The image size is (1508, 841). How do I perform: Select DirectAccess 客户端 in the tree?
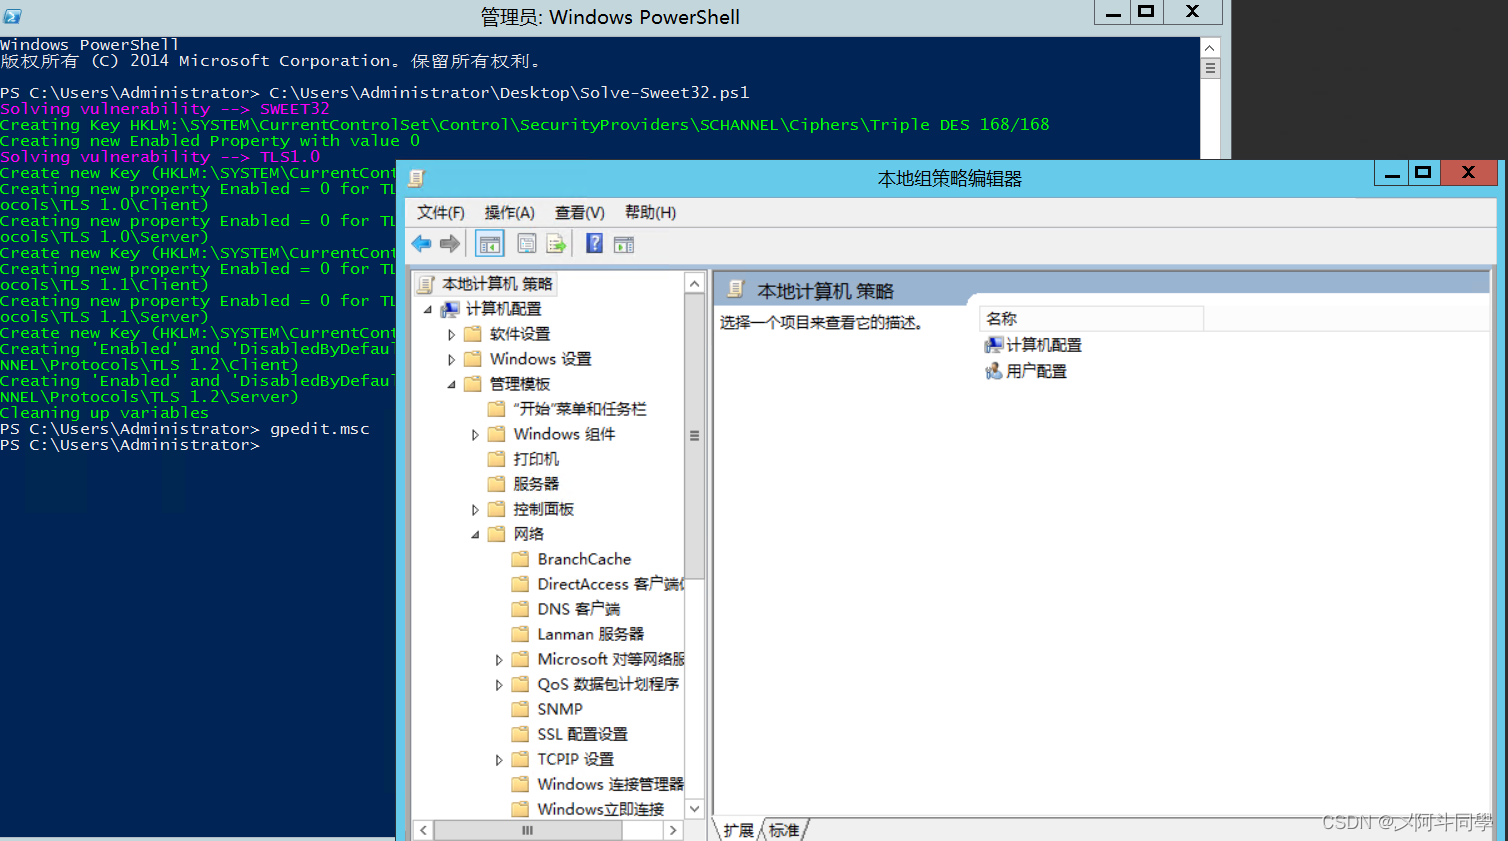tap(610, 584)
